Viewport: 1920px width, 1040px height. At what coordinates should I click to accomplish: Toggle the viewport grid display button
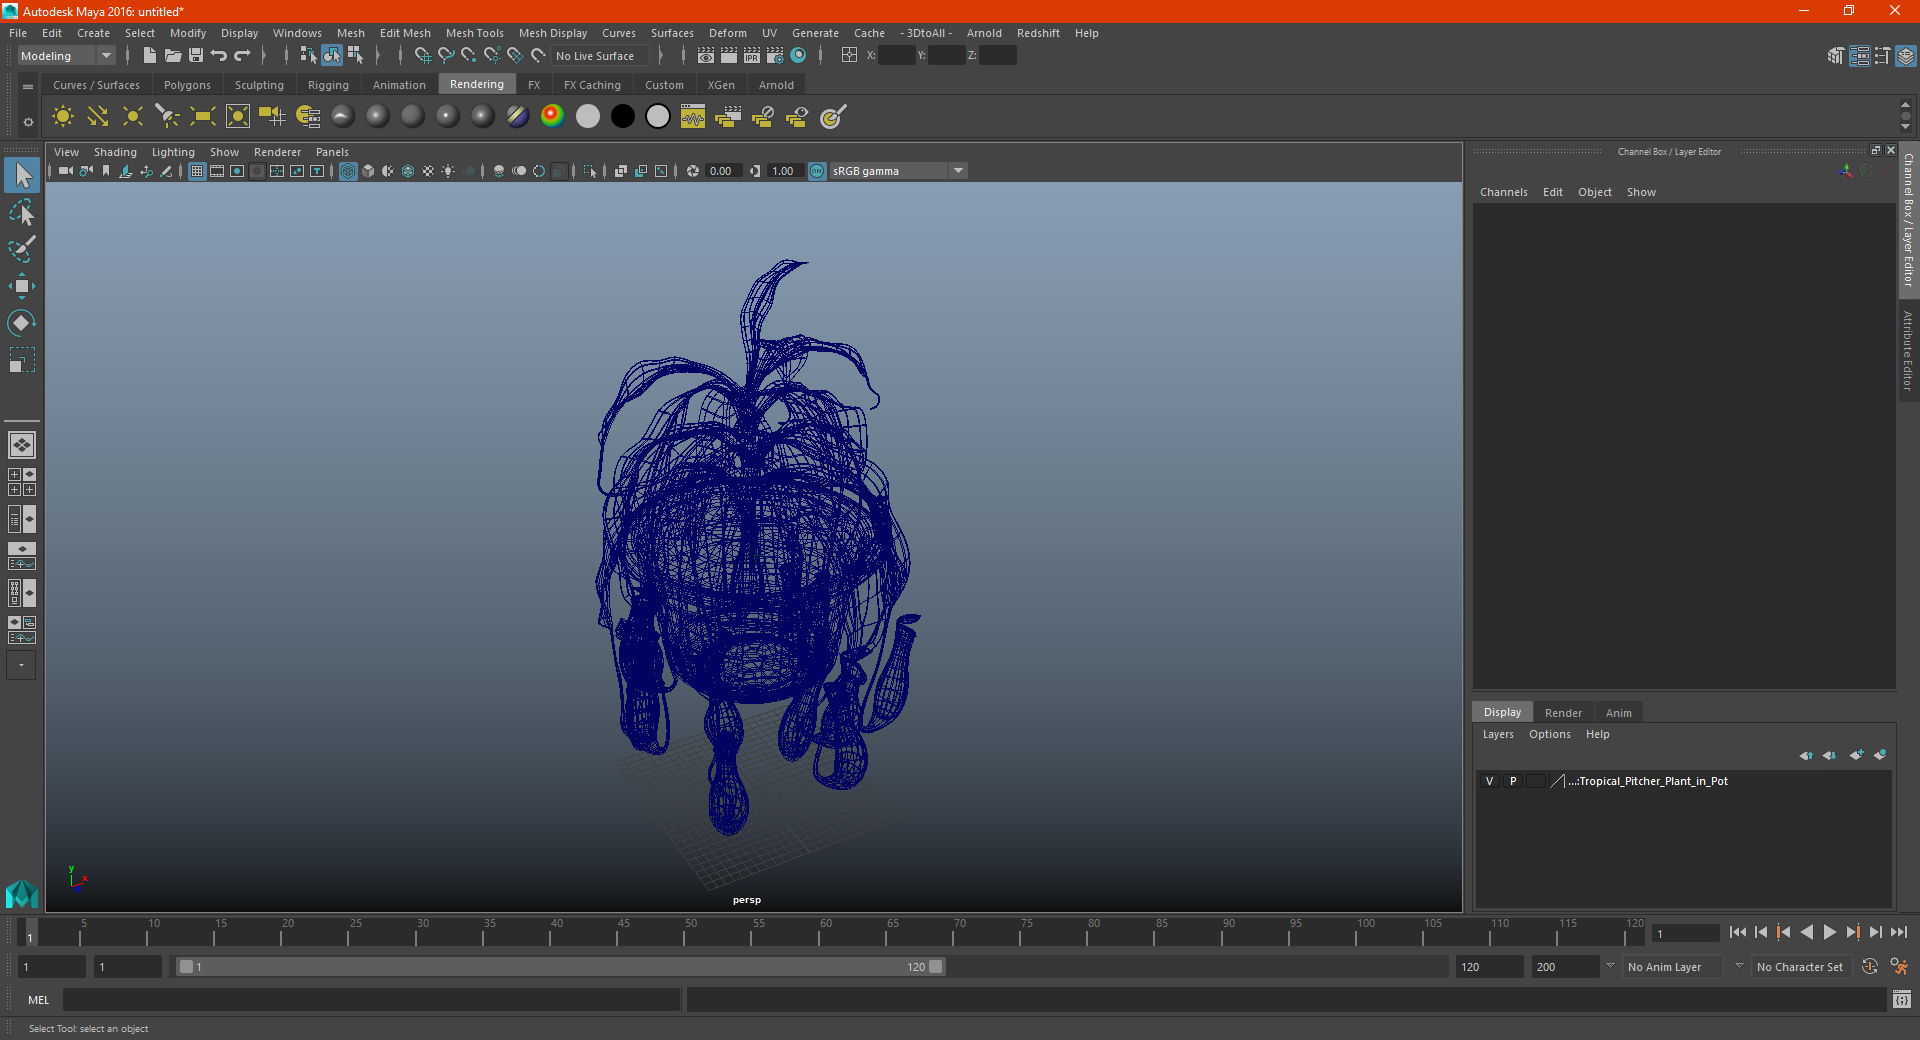[197, 171]
